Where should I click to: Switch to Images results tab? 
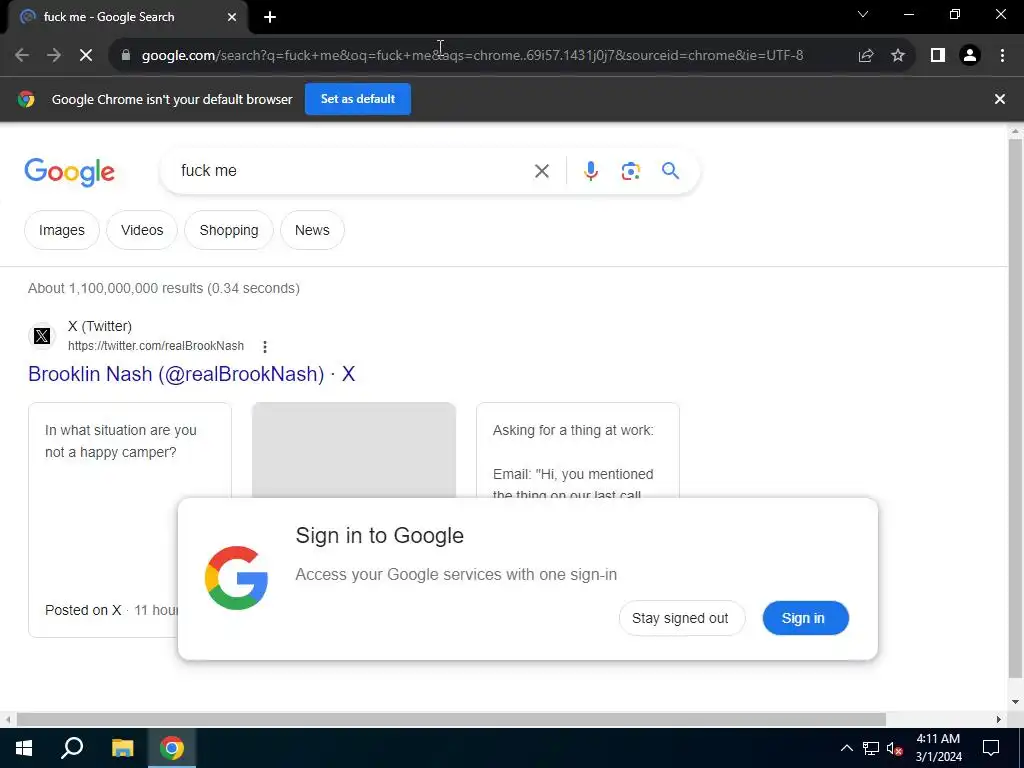click(x=61, y=230)
